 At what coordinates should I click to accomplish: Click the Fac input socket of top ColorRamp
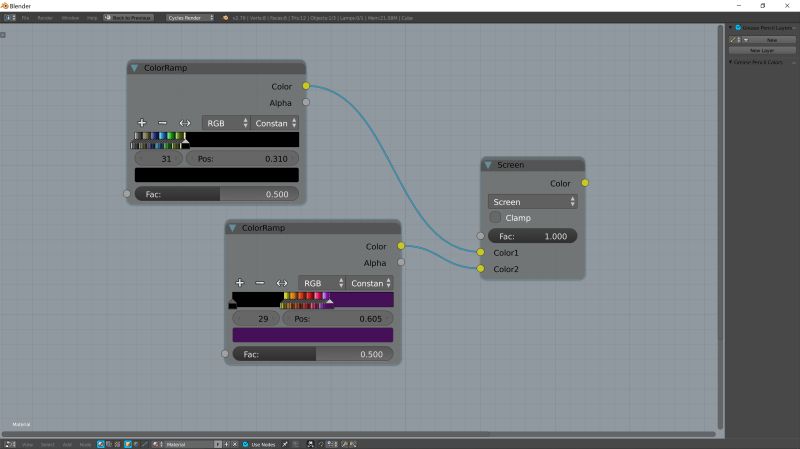pyautogui.click(x=127, y=194)
